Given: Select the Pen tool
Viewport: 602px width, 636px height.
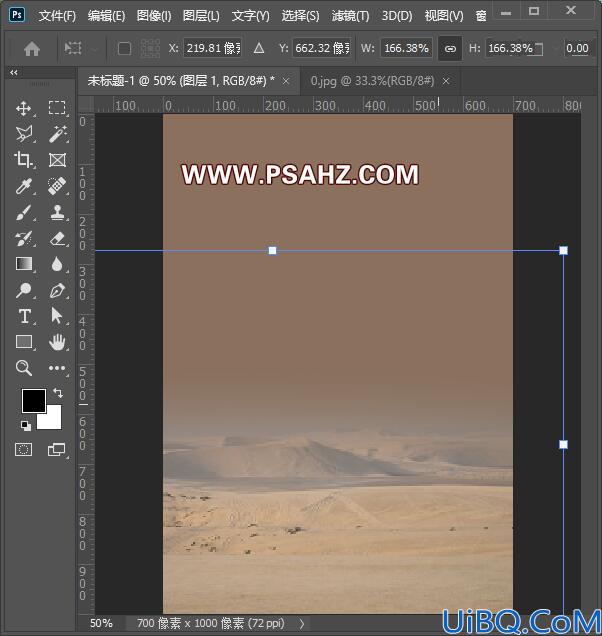Looking at the screenshot, I should [57, 290].
